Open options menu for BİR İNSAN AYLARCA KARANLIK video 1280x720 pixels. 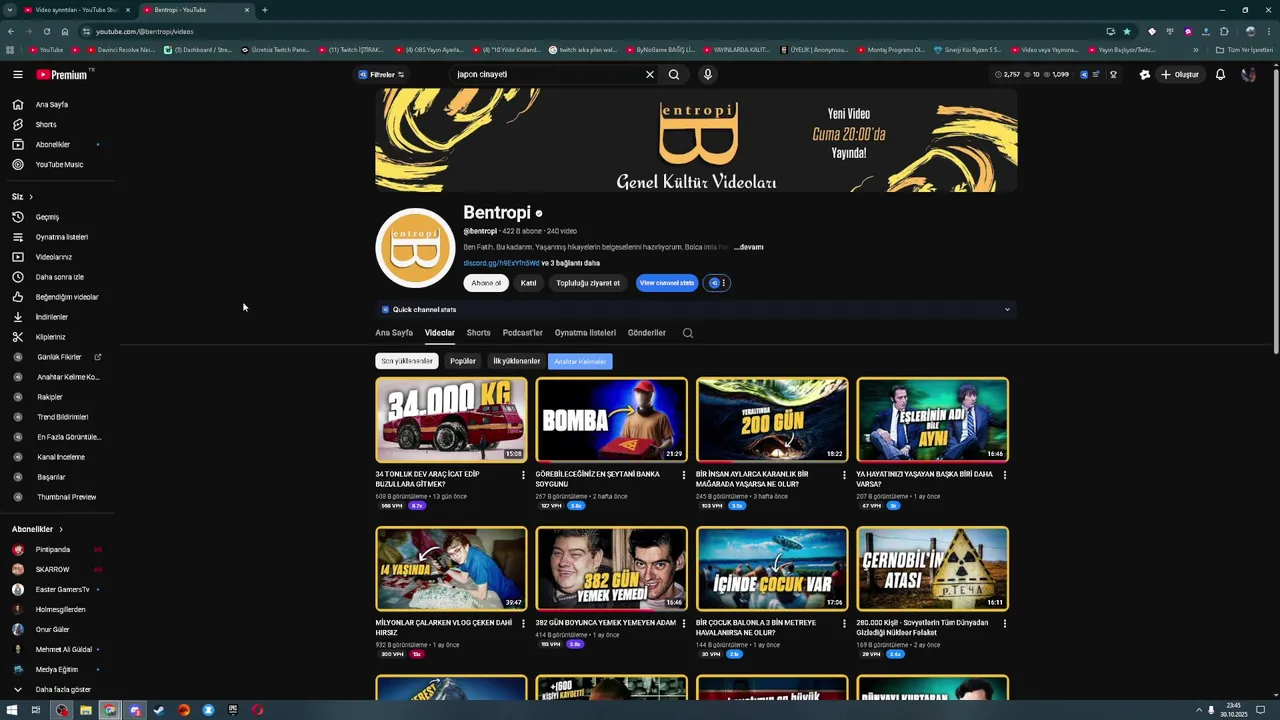[844, 475]
